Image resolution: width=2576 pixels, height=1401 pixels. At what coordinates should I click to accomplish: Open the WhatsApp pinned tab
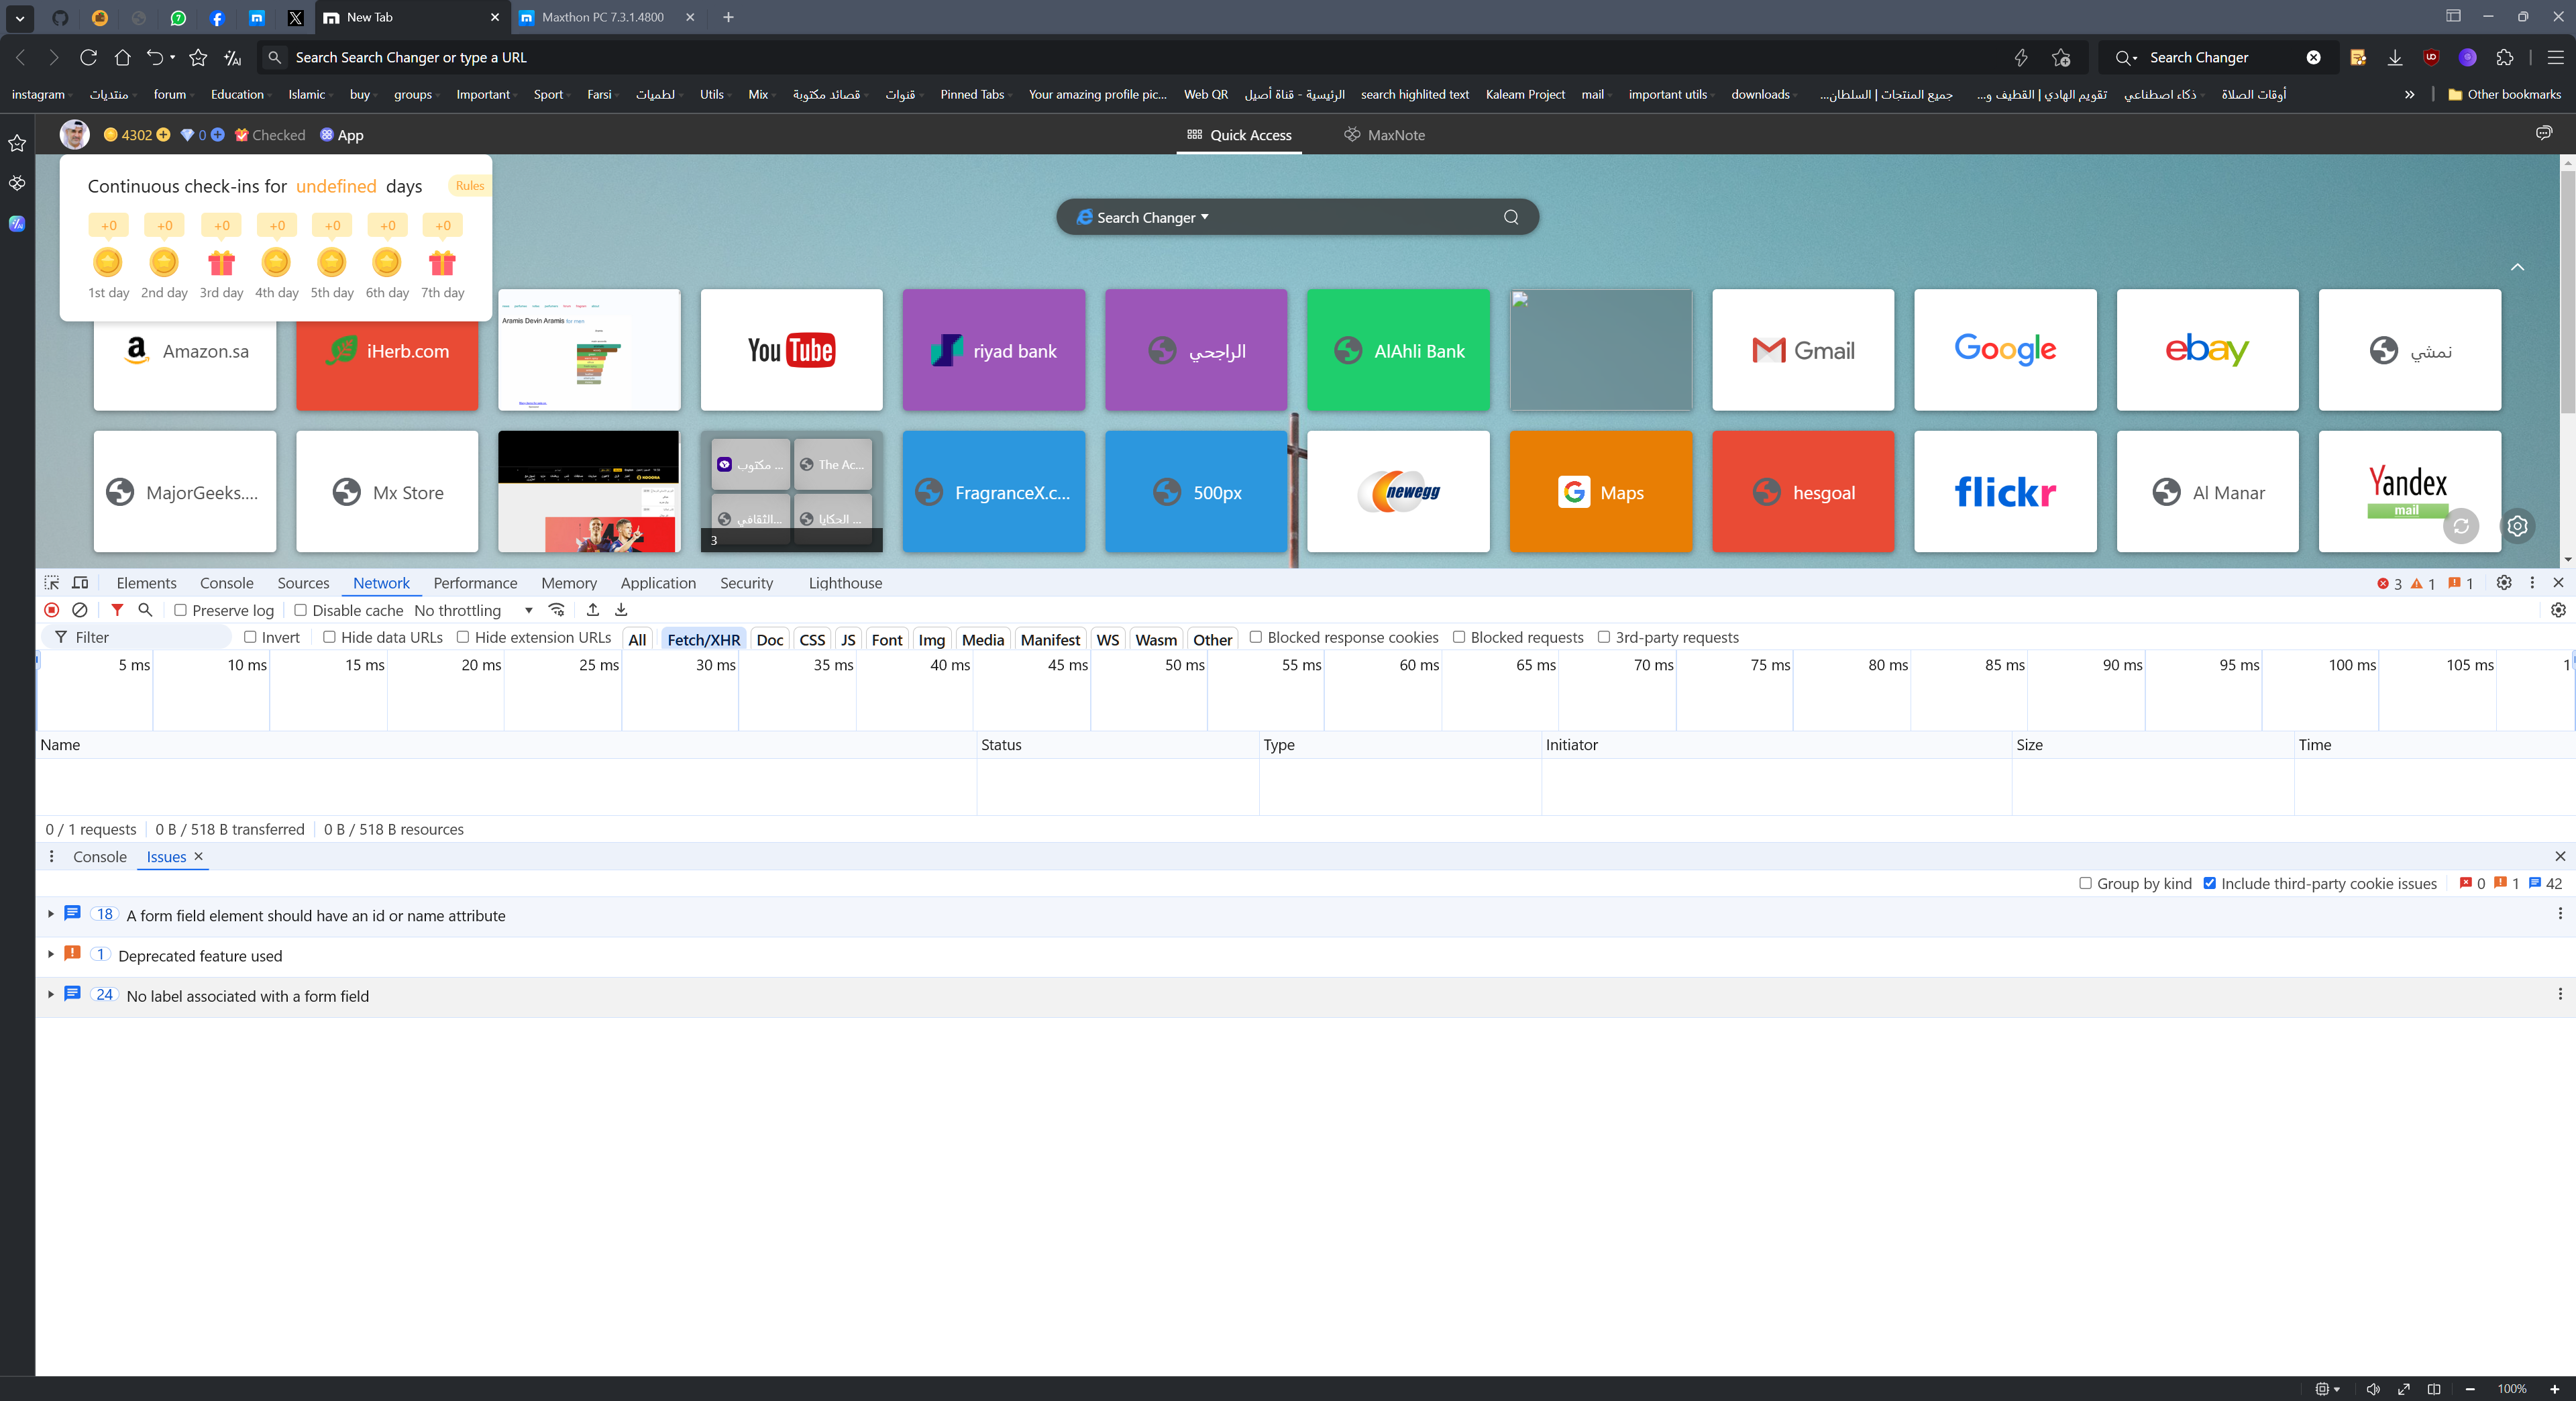[178, 18]
